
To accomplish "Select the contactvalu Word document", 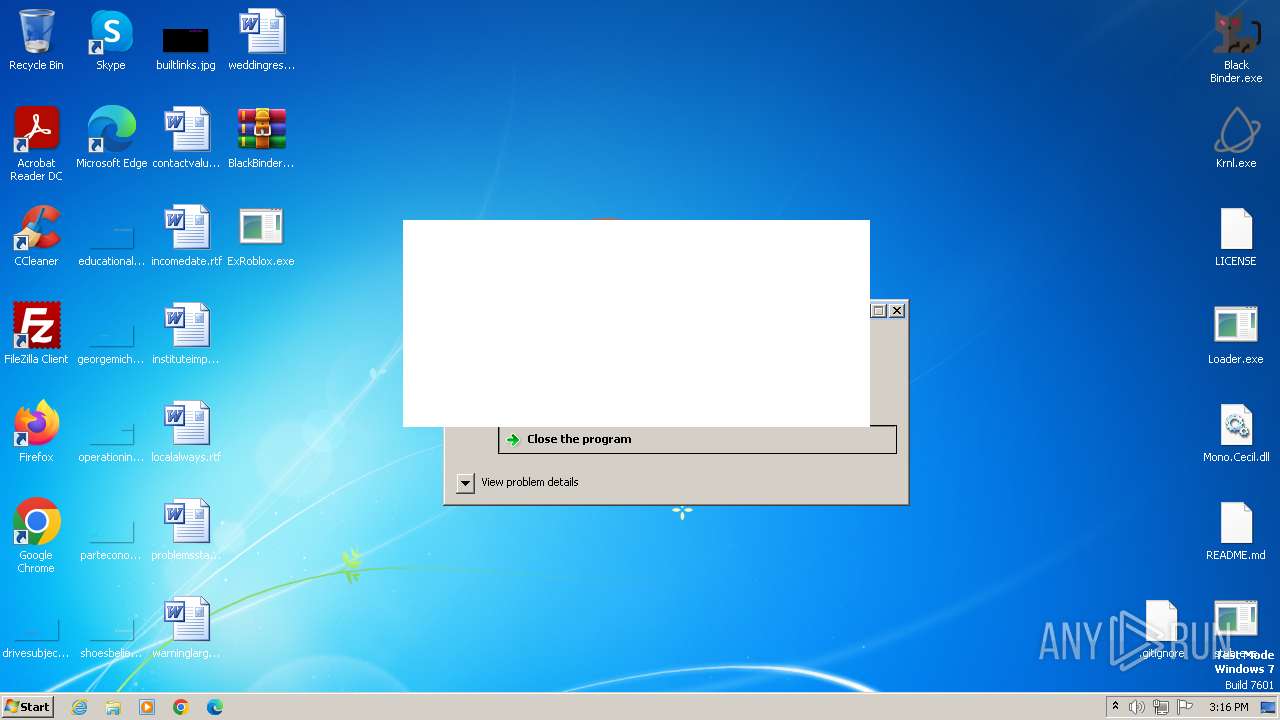I will [x=186, y=138].
